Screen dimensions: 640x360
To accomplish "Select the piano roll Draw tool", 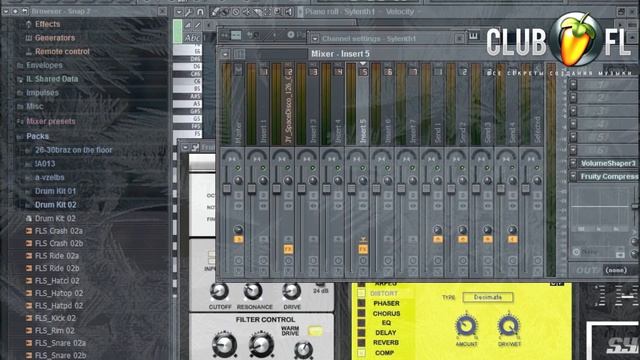I will (216, 12).
